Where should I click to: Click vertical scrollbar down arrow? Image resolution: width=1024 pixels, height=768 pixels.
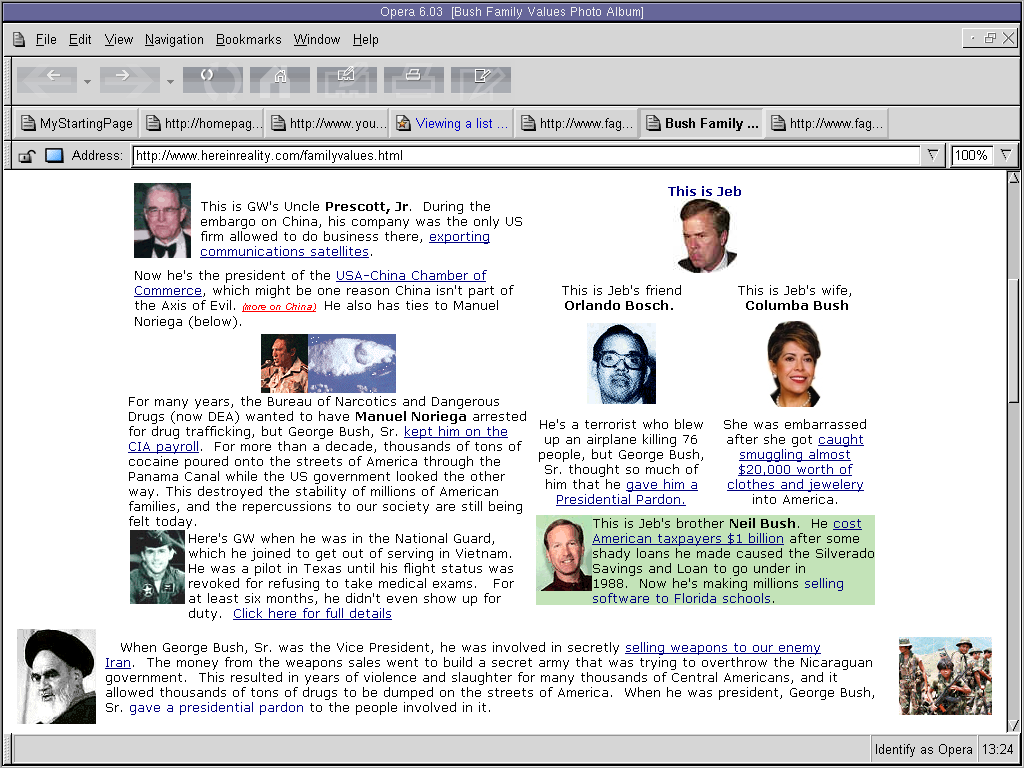[1014, 726]
